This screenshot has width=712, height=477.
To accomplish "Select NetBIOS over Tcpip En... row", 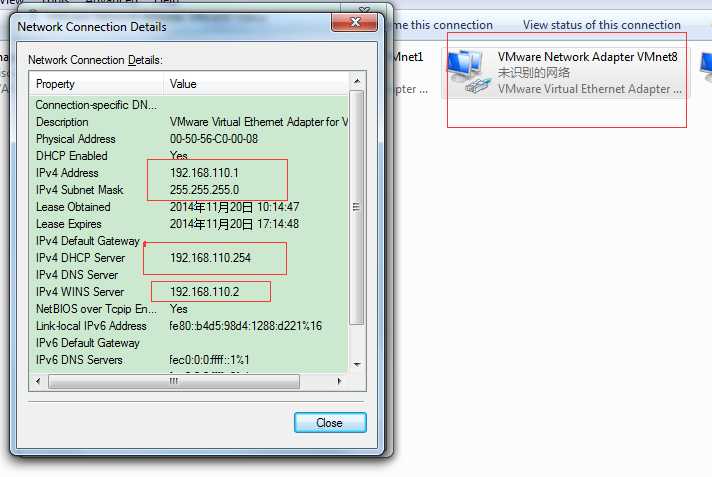I will [188, 309].
